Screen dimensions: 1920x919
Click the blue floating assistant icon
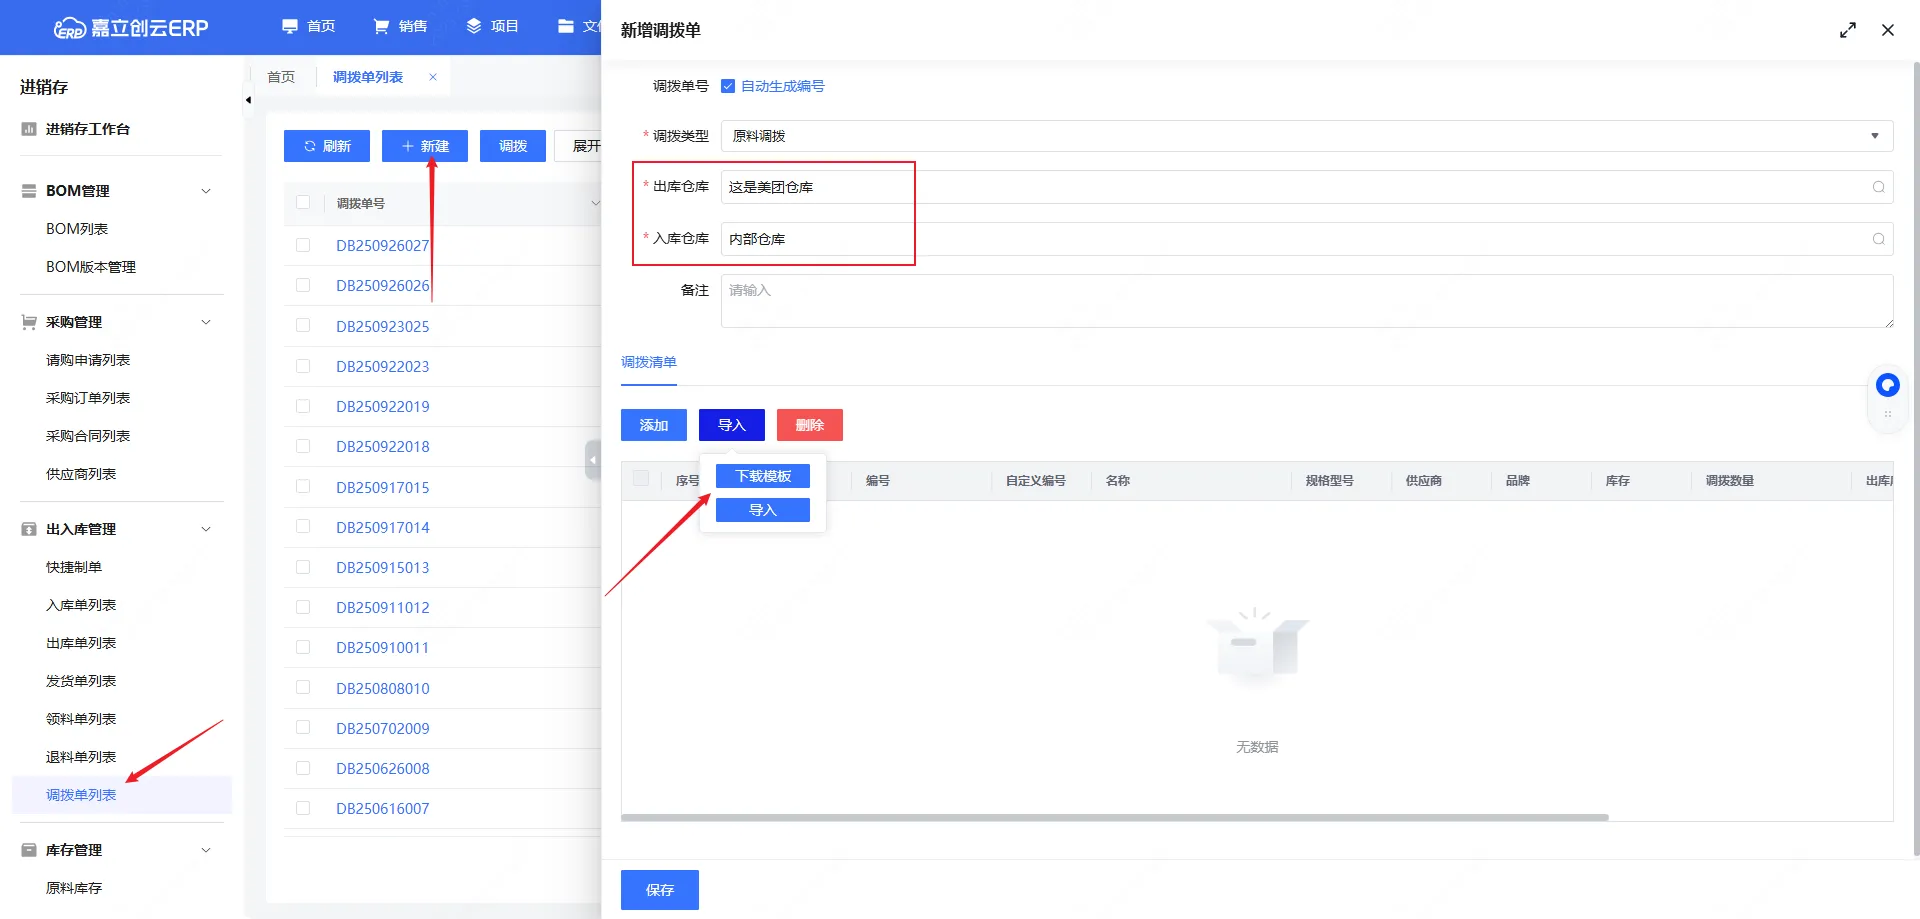click(1887, 385)
